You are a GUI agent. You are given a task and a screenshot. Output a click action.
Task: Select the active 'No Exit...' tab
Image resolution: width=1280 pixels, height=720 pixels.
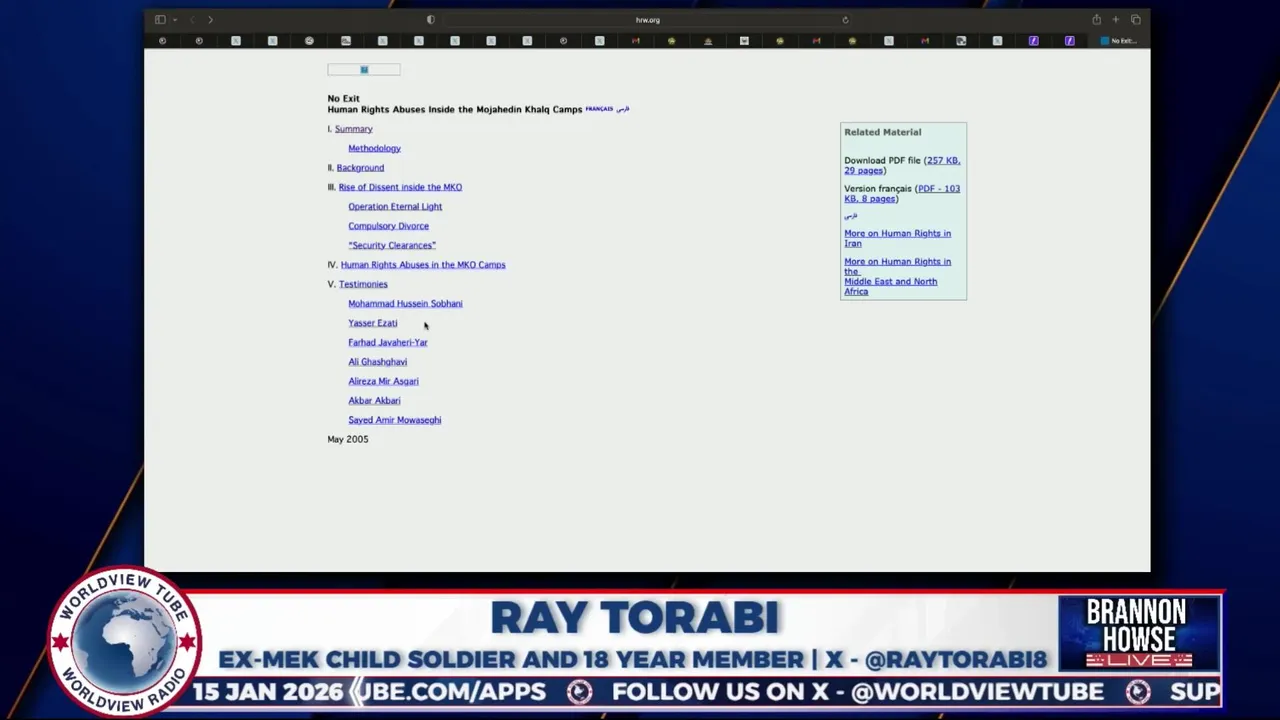coord(1119,41)
